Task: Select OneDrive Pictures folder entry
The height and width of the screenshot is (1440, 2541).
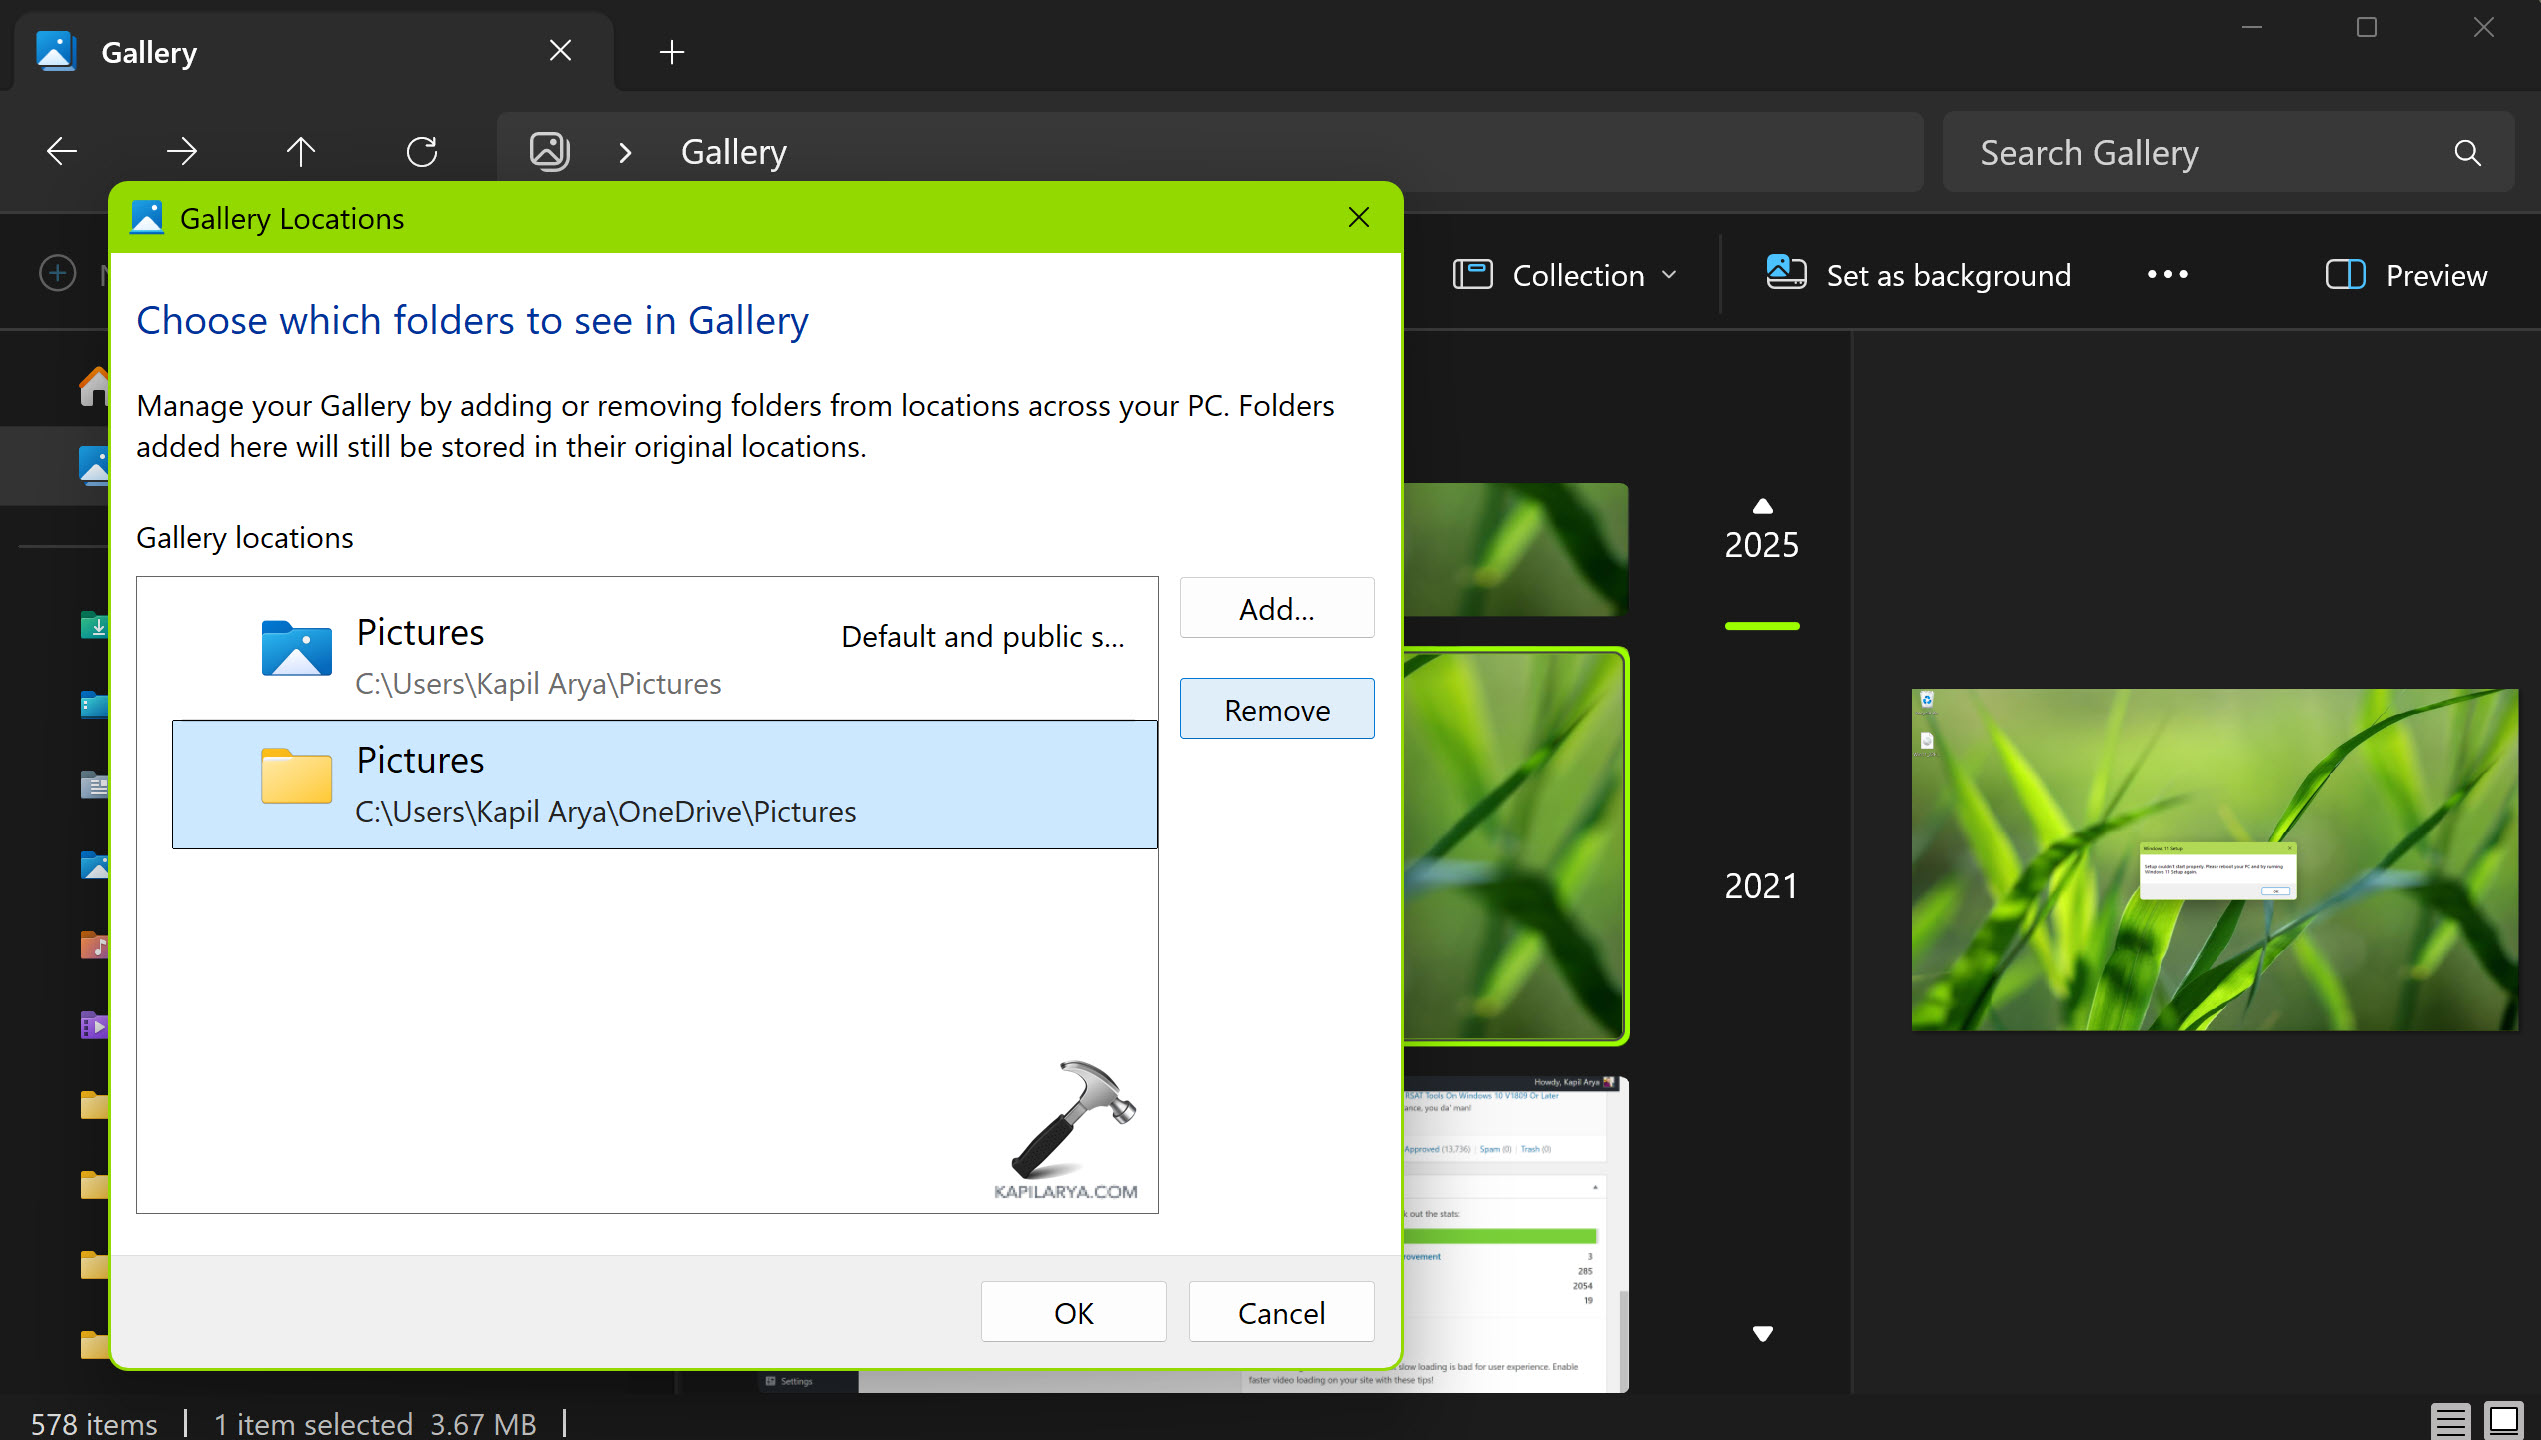Action: [664, 785]
